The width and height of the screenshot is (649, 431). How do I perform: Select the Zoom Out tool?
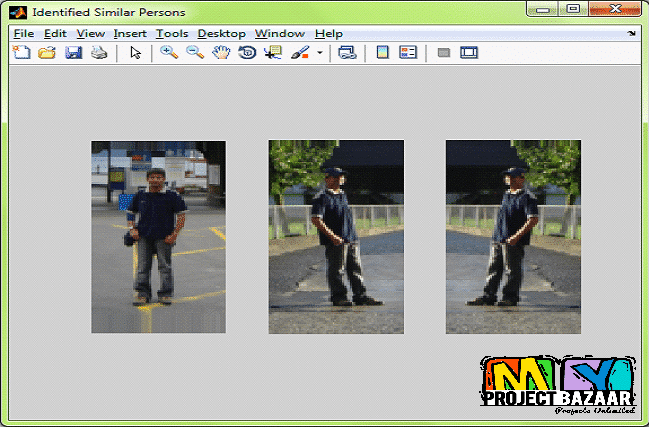[x=195, y=53]
